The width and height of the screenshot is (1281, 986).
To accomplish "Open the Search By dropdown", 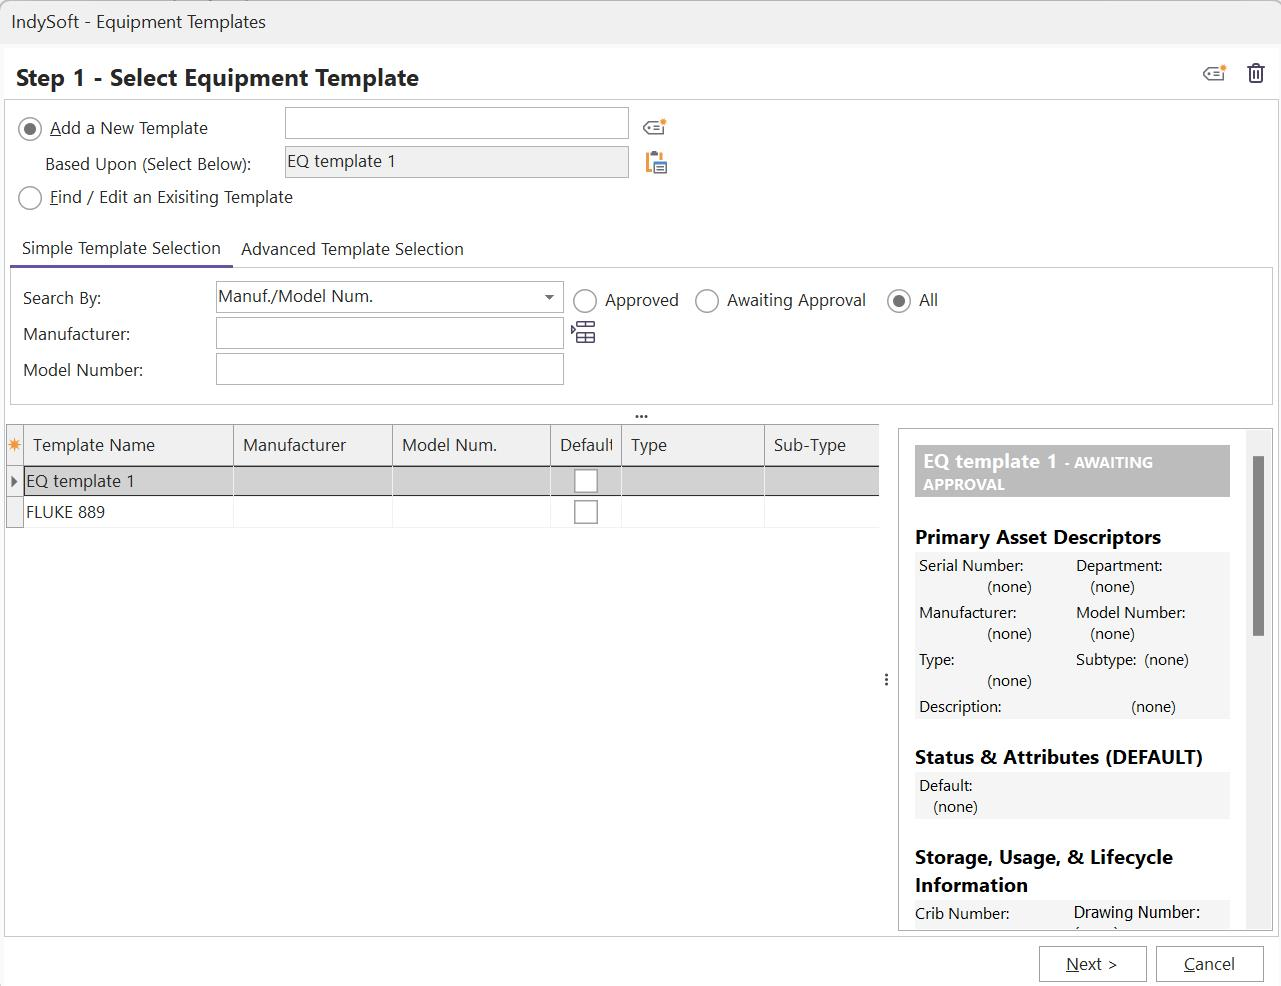I will tap(549, 297).
